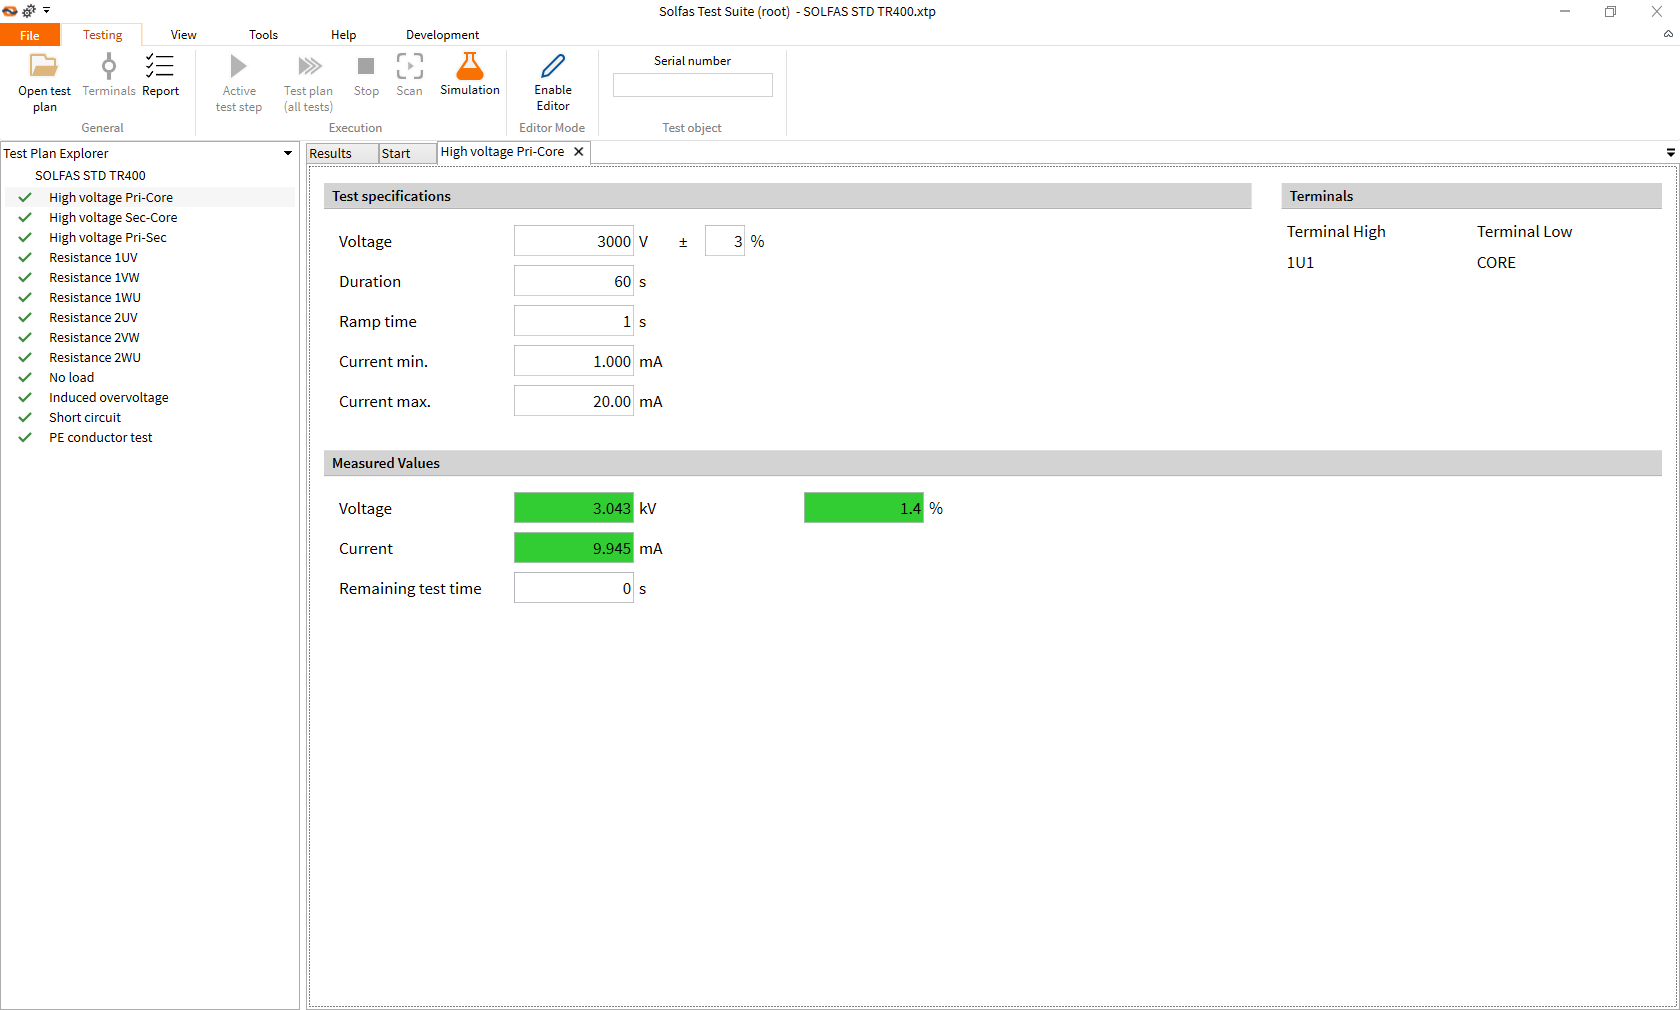Select High voltage Pri-Sec test

108,238
